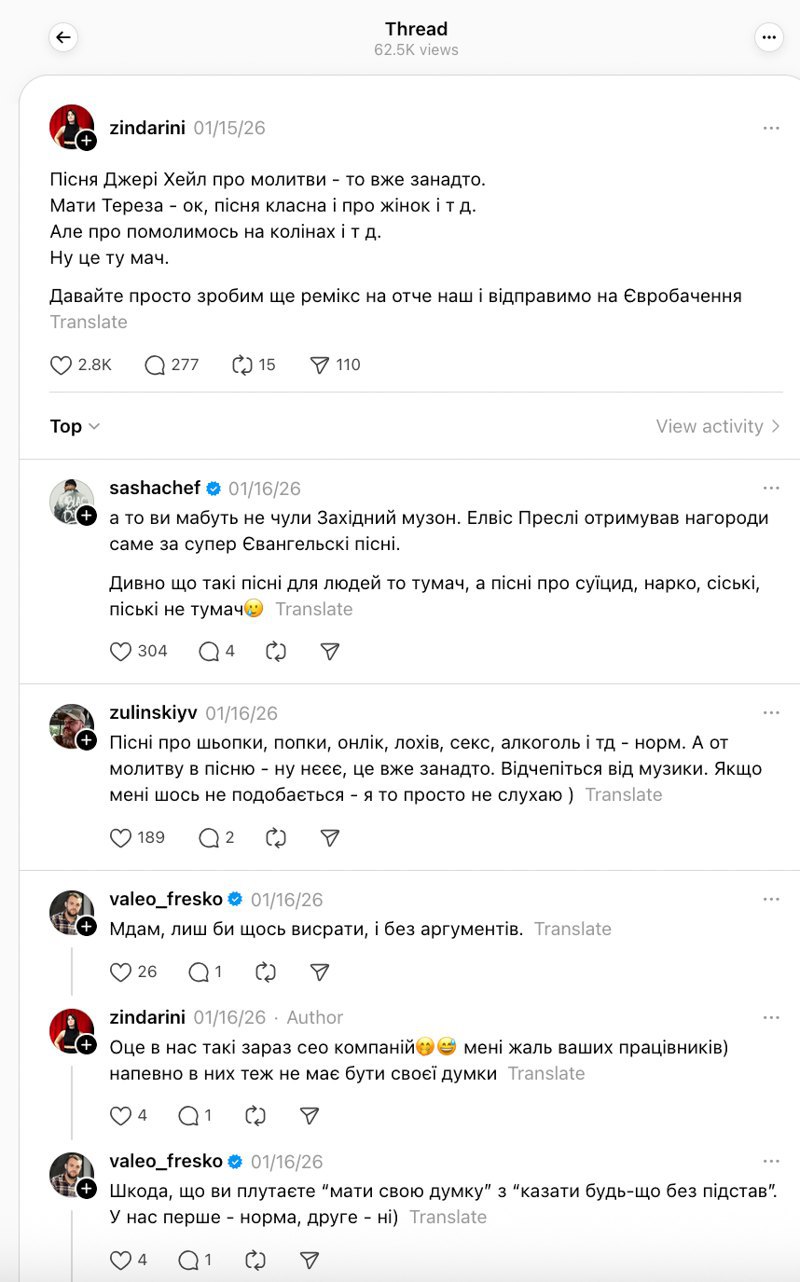The image size is (800, 1282).
Task: Open more options for zindarini's author reply
Action: 771,1017
